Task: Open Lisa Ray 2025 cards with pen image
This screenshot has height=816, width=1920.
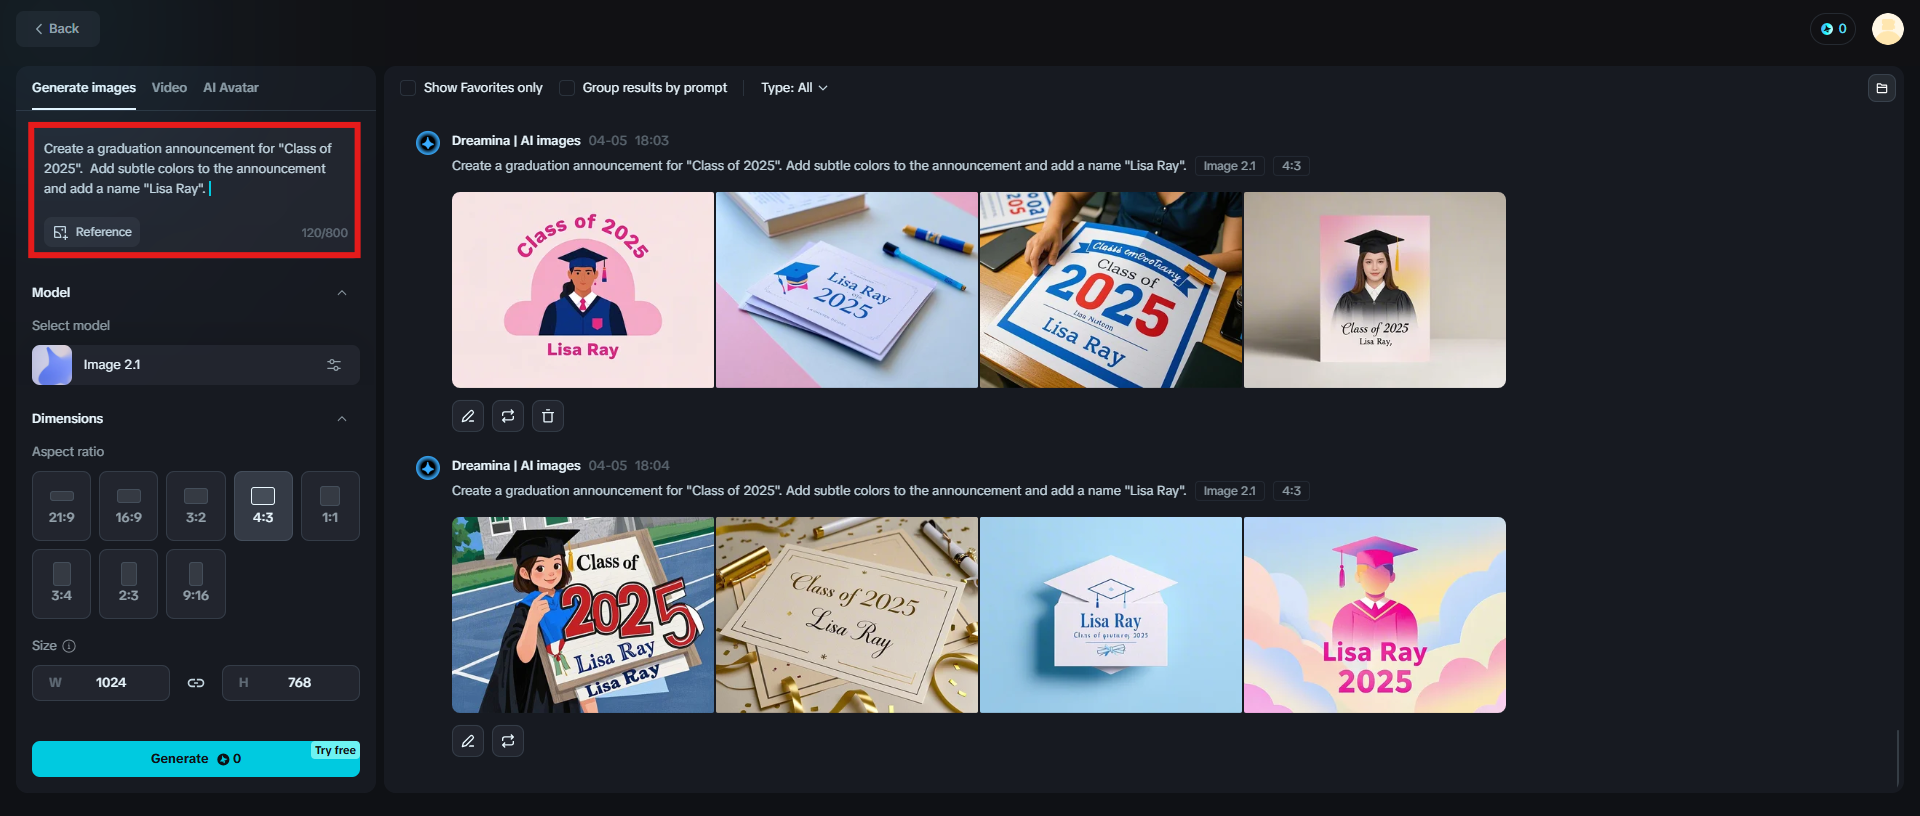Action: coord(847,290)
